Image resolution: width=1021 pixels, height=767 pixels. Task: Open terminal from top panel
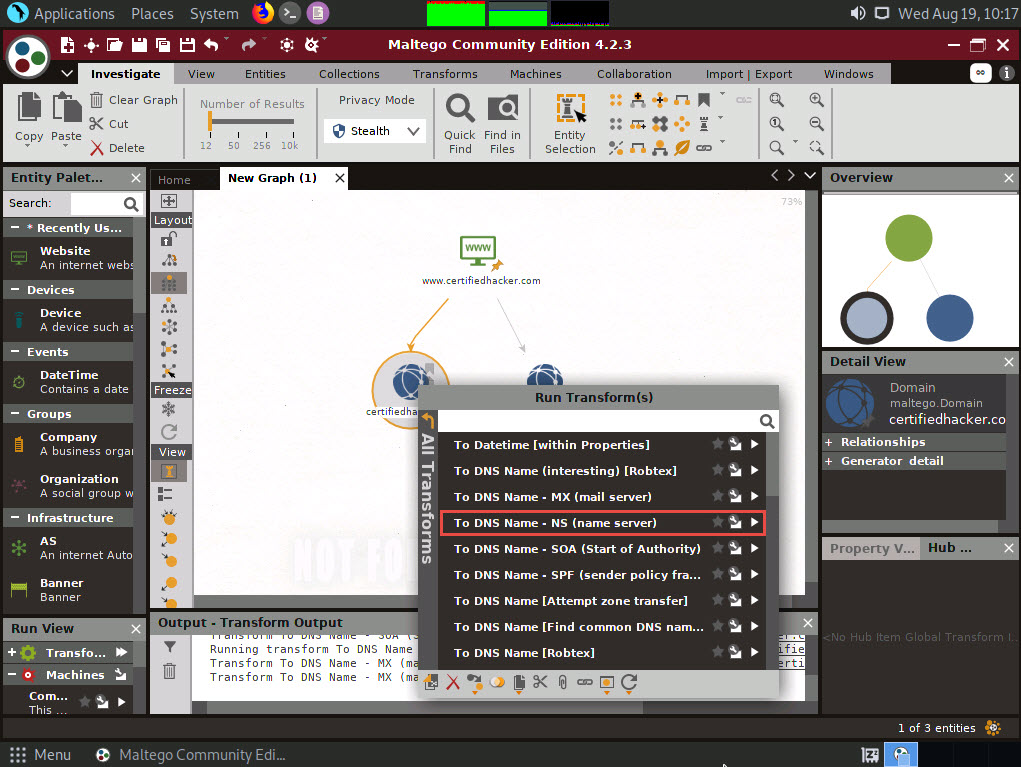pyautogui.click(x=290, y=13)
